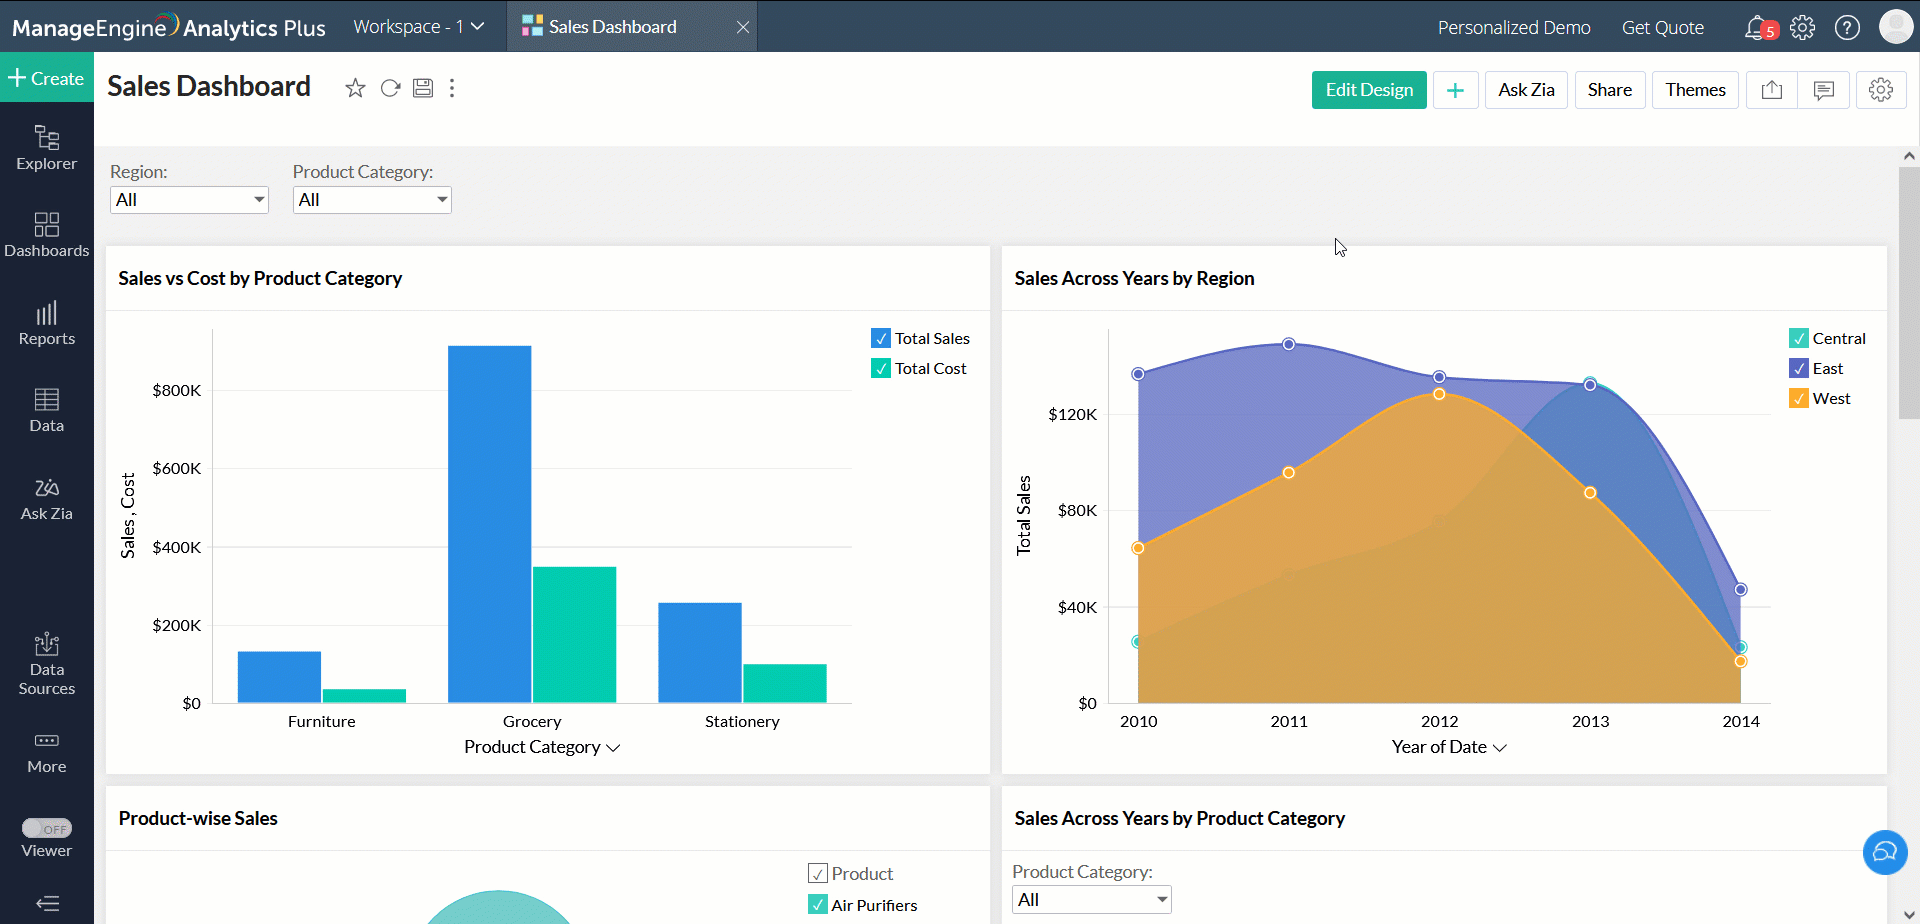Open Data Sources in the sidebar
The image size is (1920, 924).
[47, 664]
